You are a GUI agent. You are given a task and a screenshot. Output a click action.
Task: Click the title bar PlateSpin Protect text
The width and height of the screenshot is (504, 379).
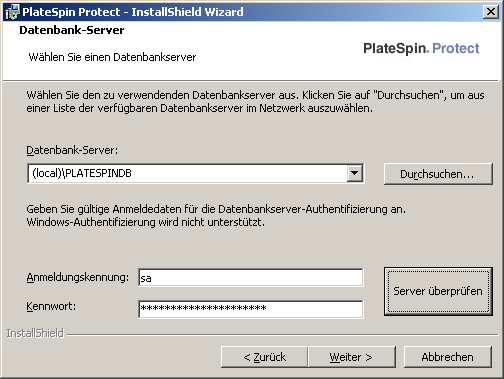click(71, 12)
